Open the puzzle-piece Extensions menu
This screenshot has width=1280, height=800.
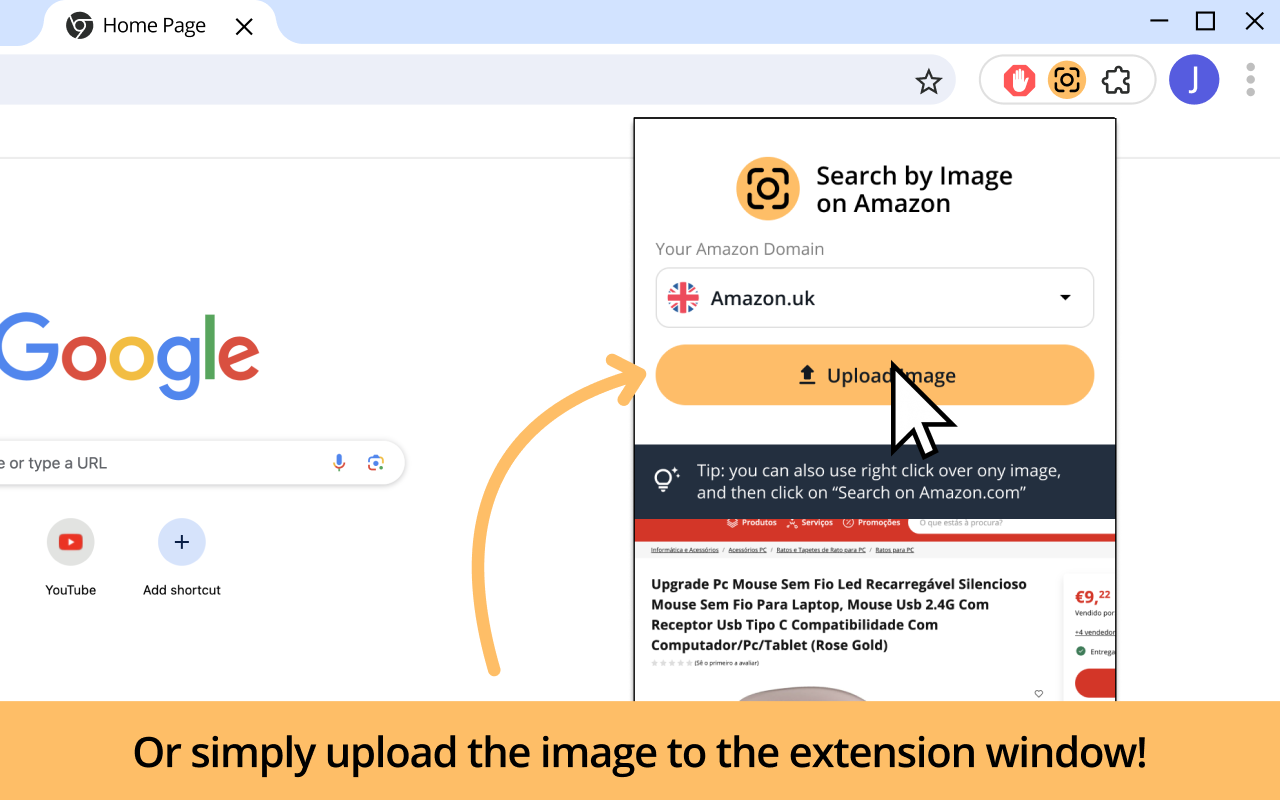click(1116, 80)
